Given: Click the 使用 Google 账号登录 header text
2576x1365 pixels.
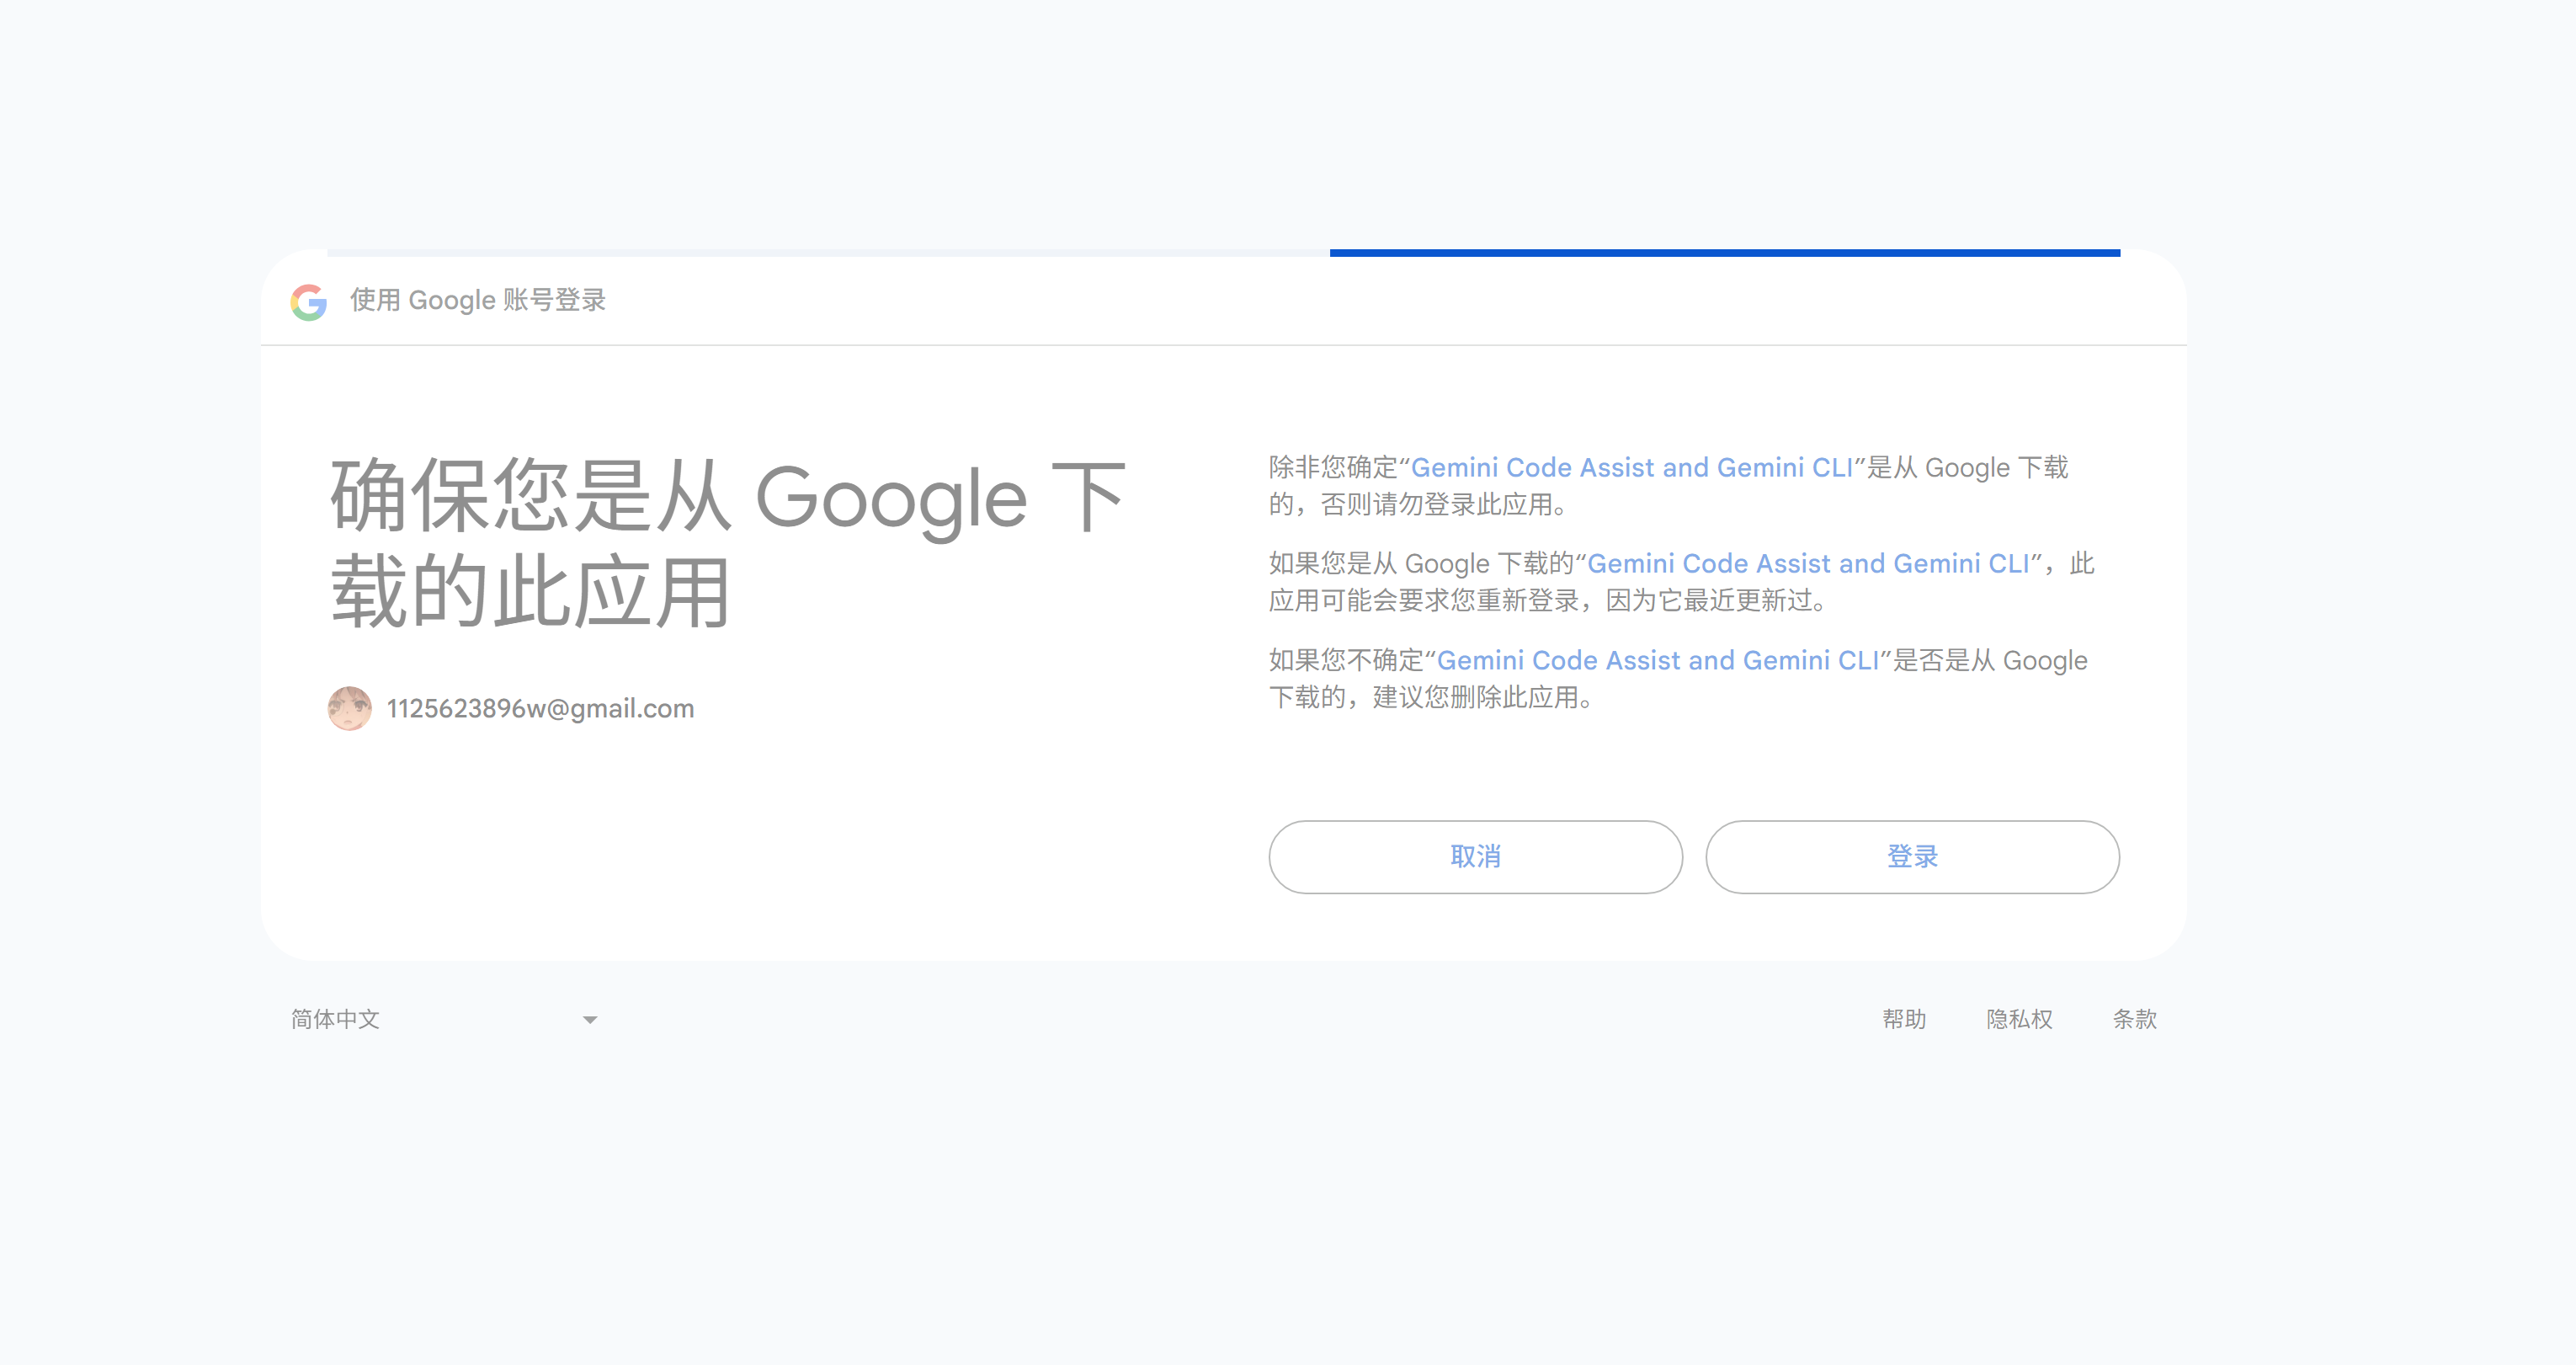Looking at the screenshot, I should click(x=478, y=300).
